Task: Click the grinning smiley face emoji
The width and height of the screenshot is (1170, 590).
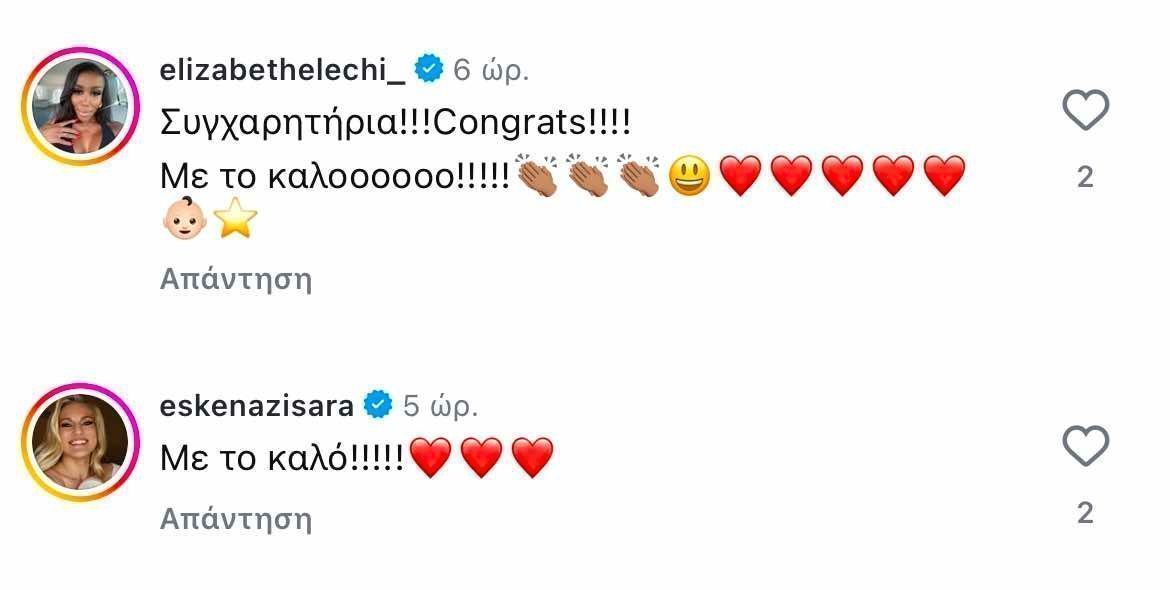Action: point(689,177)
